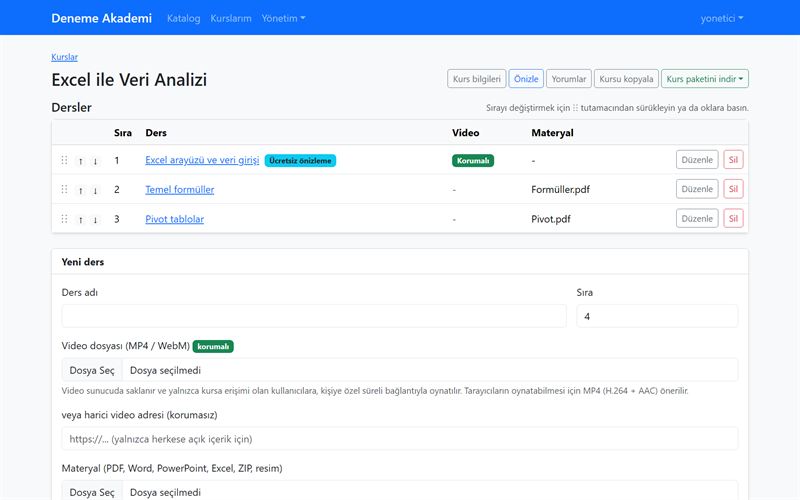Click the Ders column header

click(156, 133)
